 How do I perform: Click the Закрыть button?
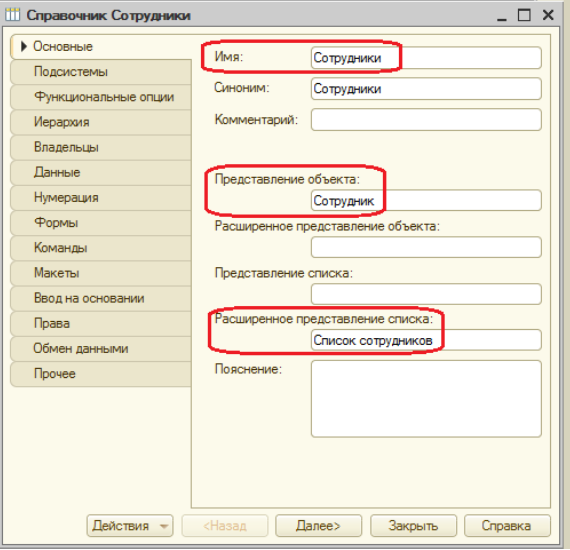[x=413, y=526]
